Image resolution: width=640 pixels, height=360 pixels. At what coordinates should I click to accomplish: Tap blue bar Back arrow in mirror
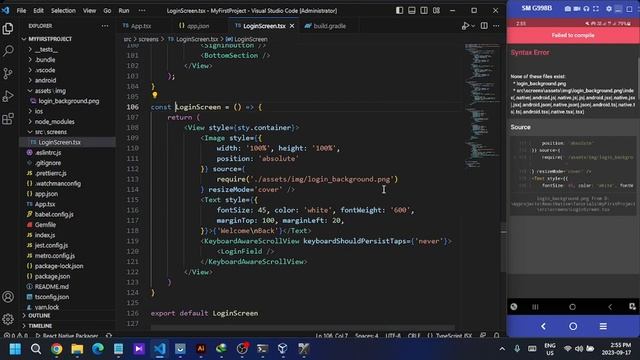(x=543, y=326)
